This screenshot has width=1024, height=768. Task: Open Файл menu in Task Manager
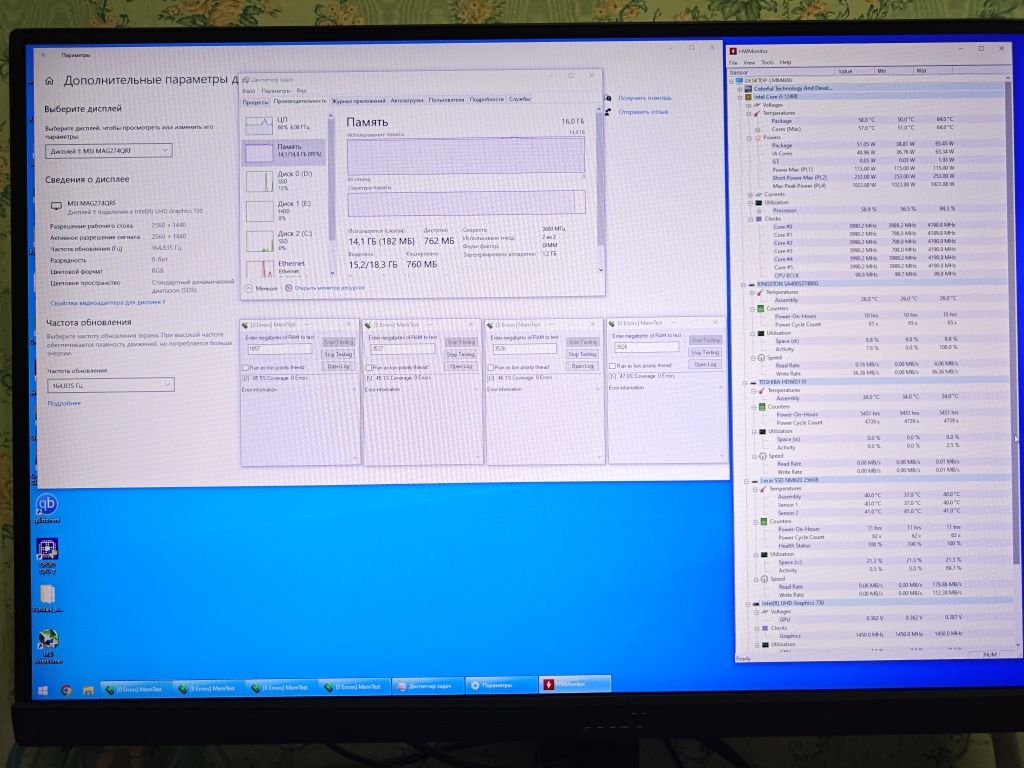(x=249, y=91)
